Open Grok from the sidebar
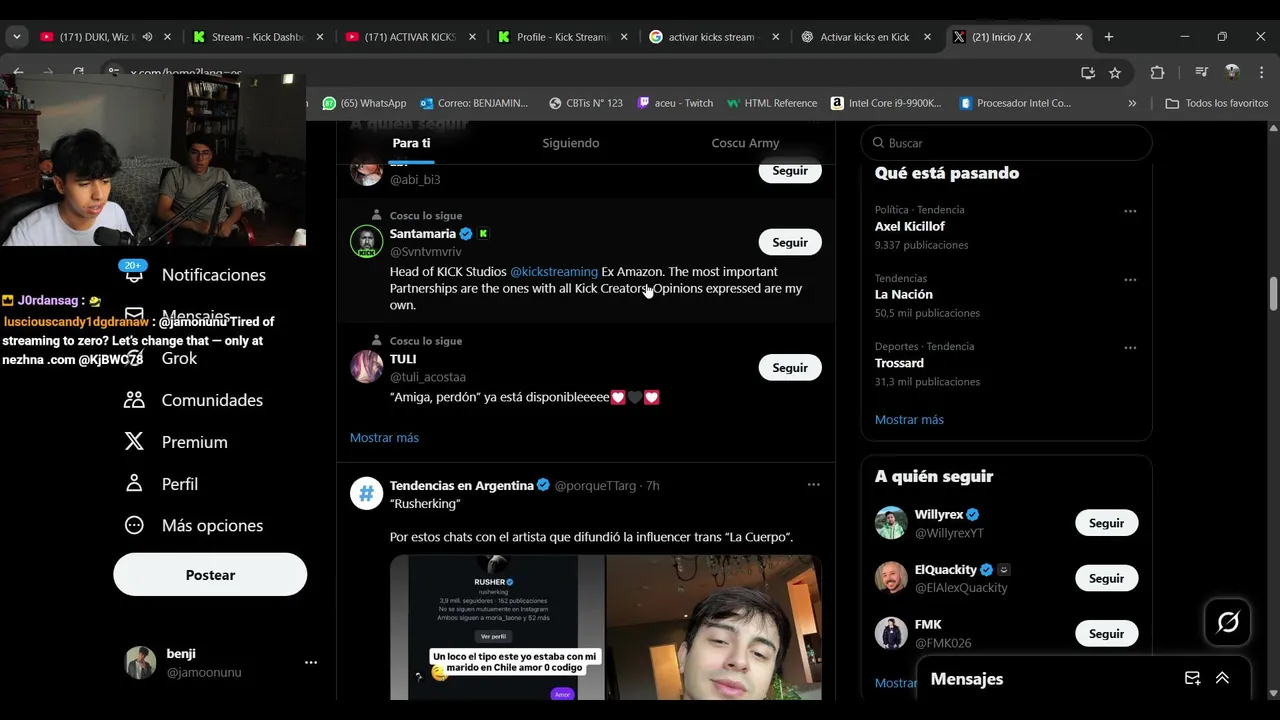This screenshot has width=1280, height=720. [x=179, y=358]
